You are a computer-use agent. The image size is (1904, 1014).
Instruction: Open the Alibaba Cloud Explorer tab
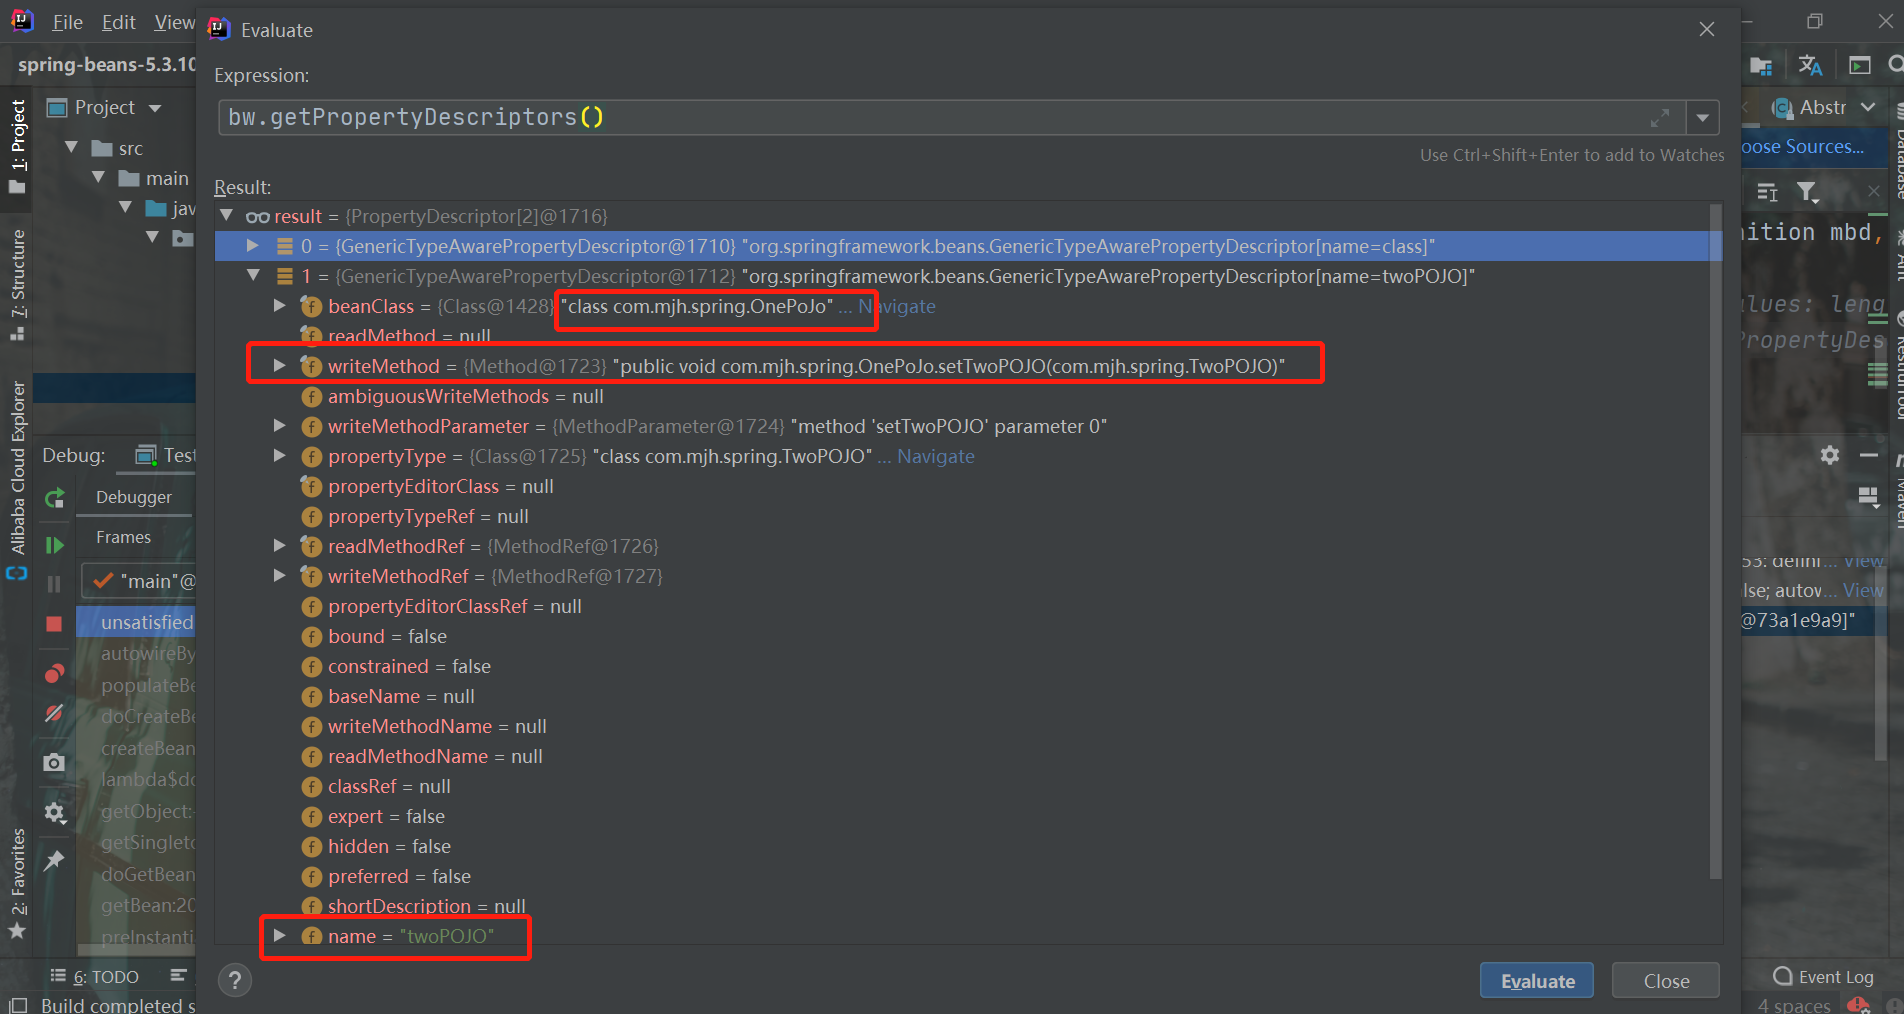(17, 480)
